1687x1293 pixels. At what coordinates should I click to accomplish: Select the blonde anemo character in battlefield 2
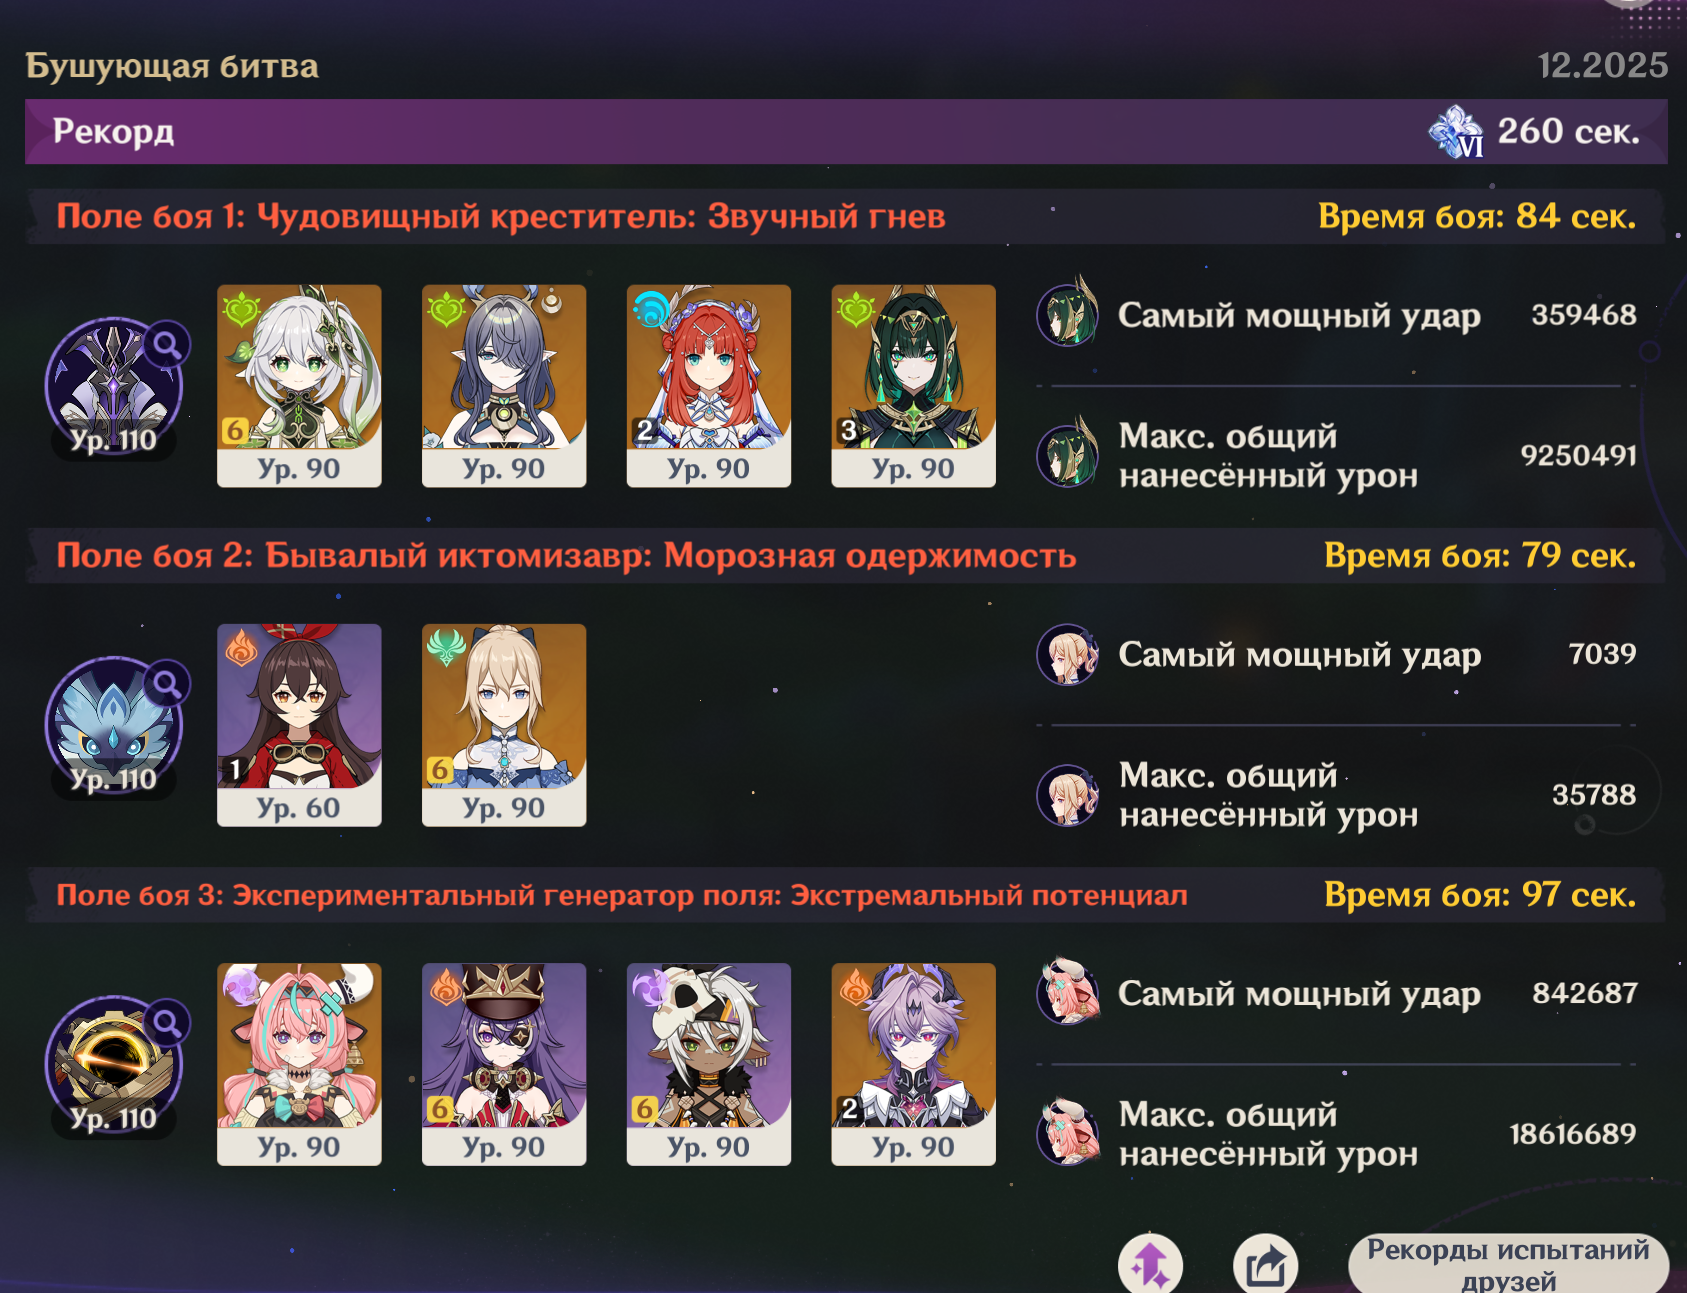(504, 725)
